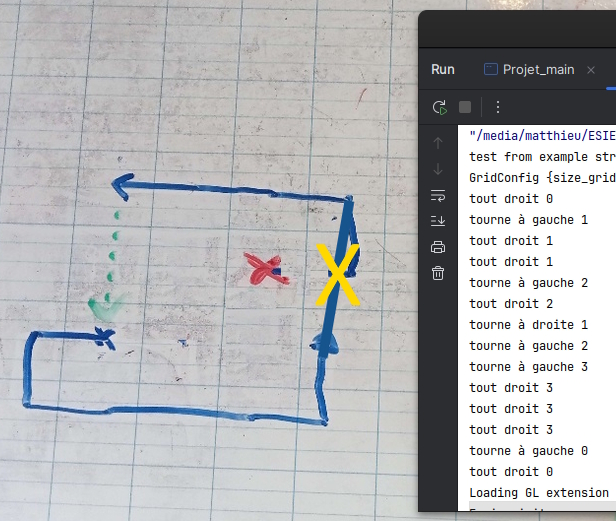Click the Print output icon
This screenshot has width=616, height=521.
pos(438,247)
